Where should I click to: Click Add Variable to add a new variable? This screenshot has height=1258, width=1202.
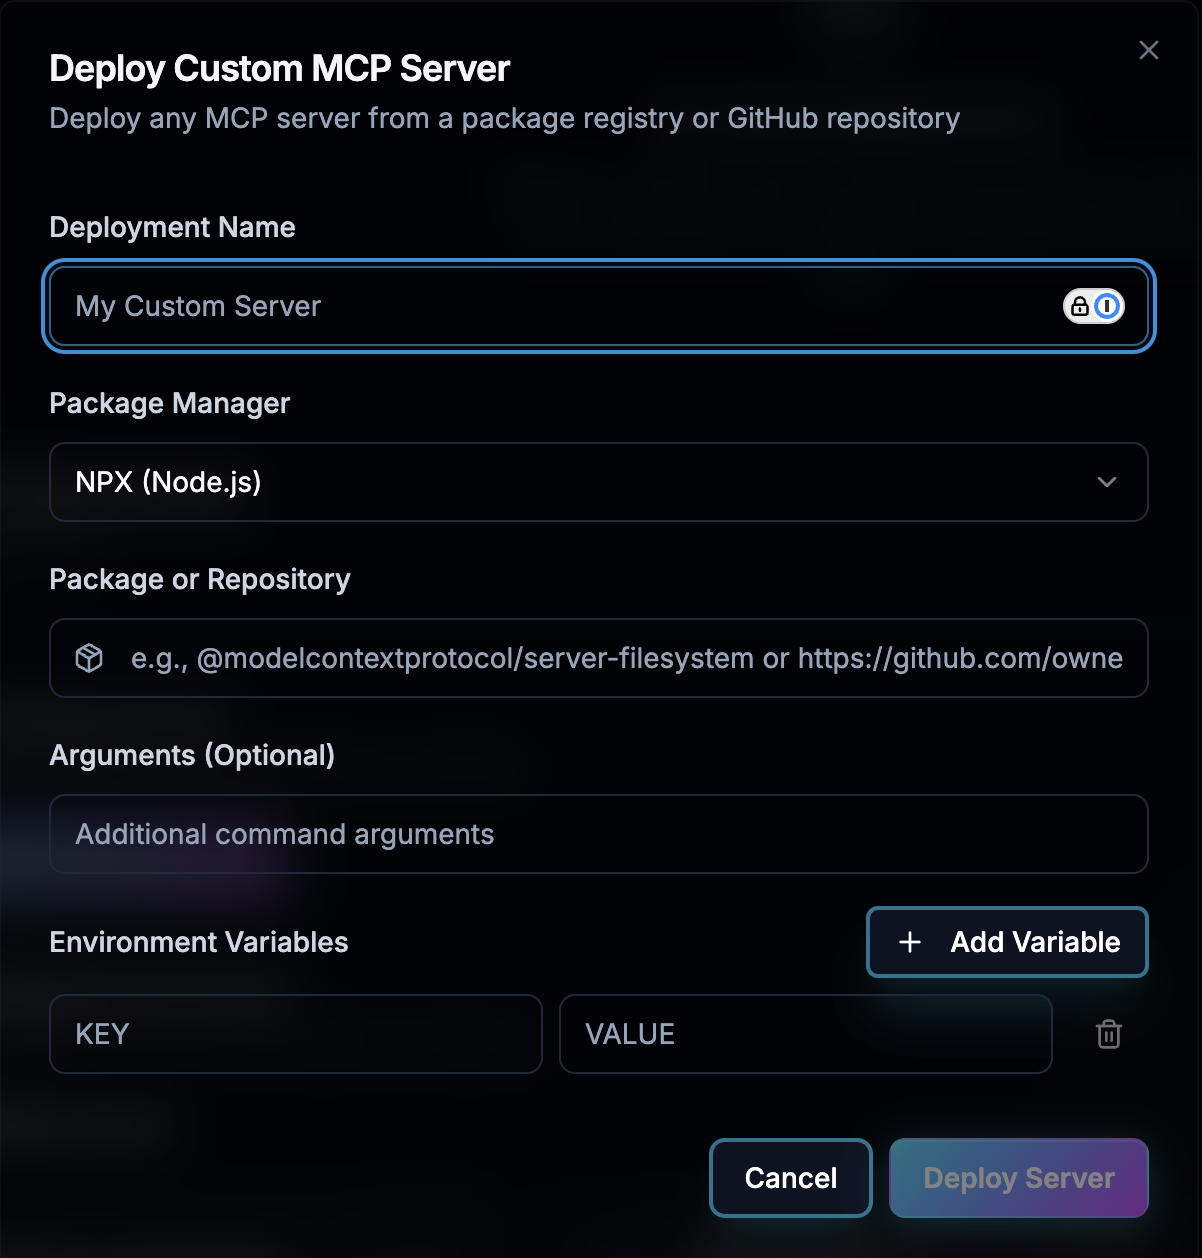(x=1006, y=941)
